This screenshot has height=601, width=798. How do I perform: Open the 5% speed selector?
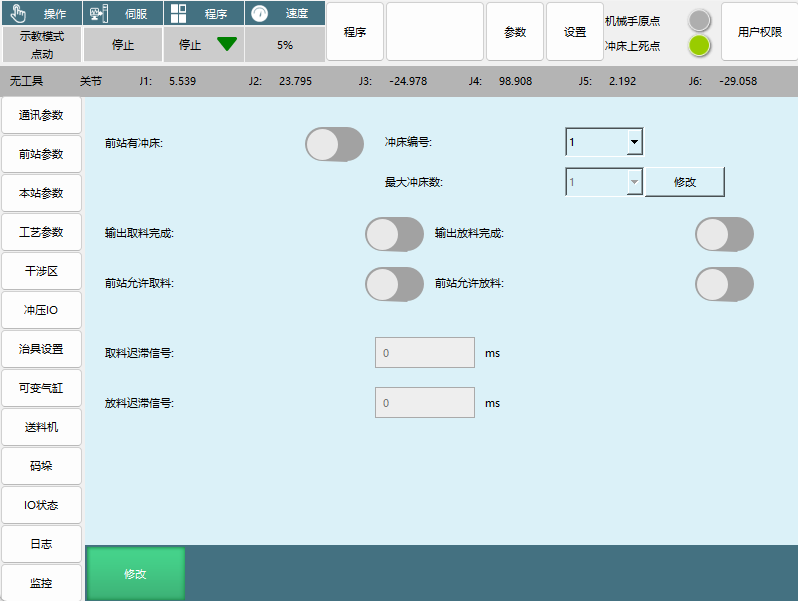tap(285, 44)
